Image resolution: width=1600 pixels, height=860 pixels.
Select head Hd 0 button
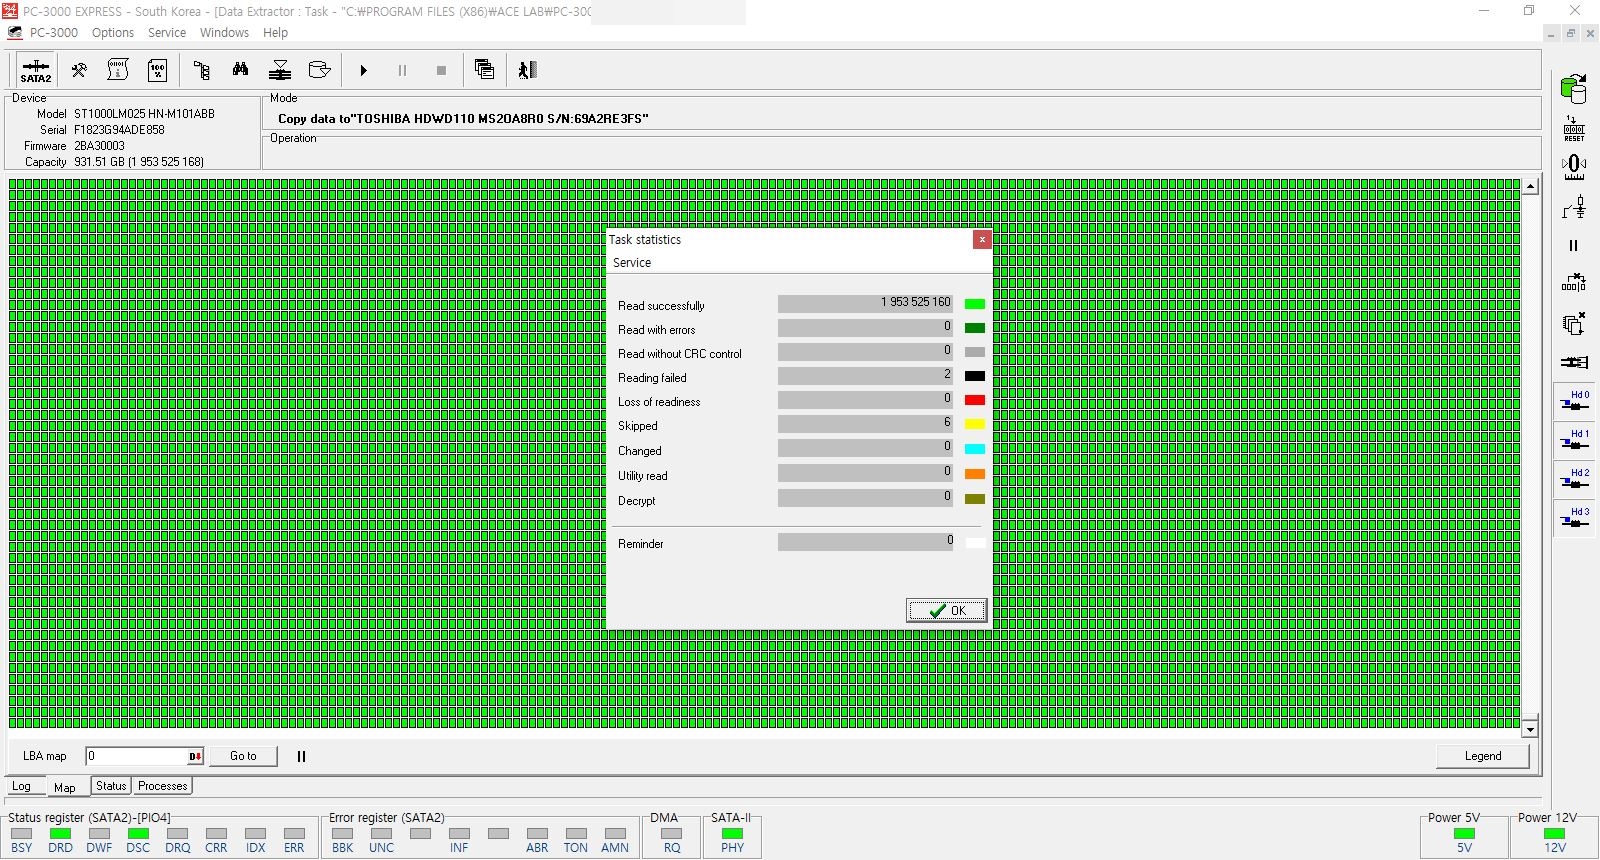(1575, 401)
